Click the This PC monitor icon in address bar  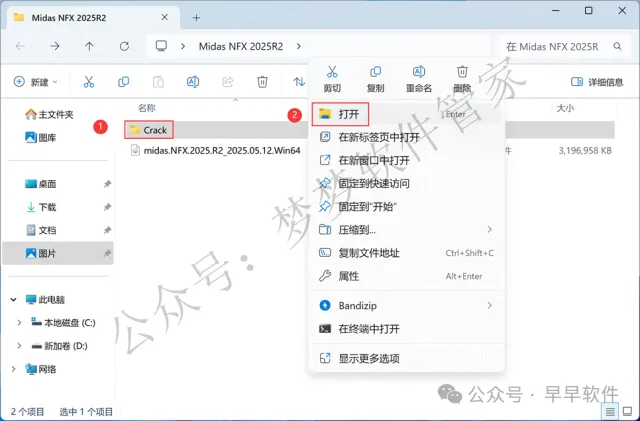click(161, 46)
